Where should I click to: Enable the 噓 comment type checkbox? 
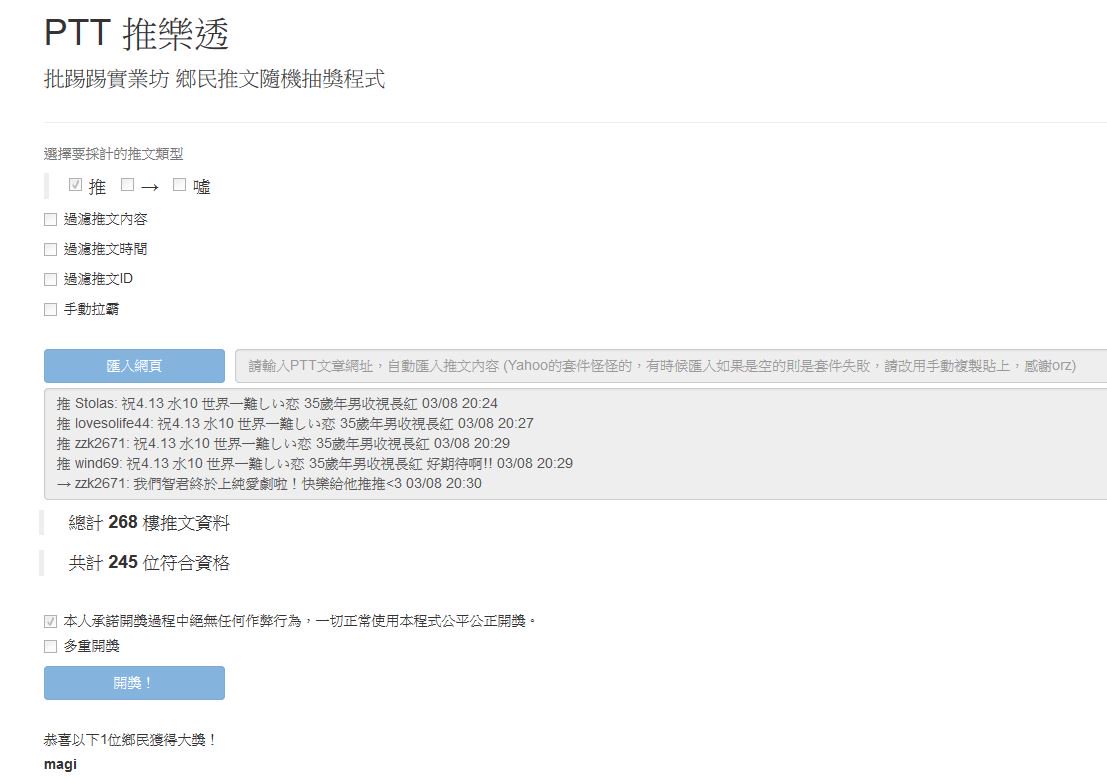tap(179, 185)
